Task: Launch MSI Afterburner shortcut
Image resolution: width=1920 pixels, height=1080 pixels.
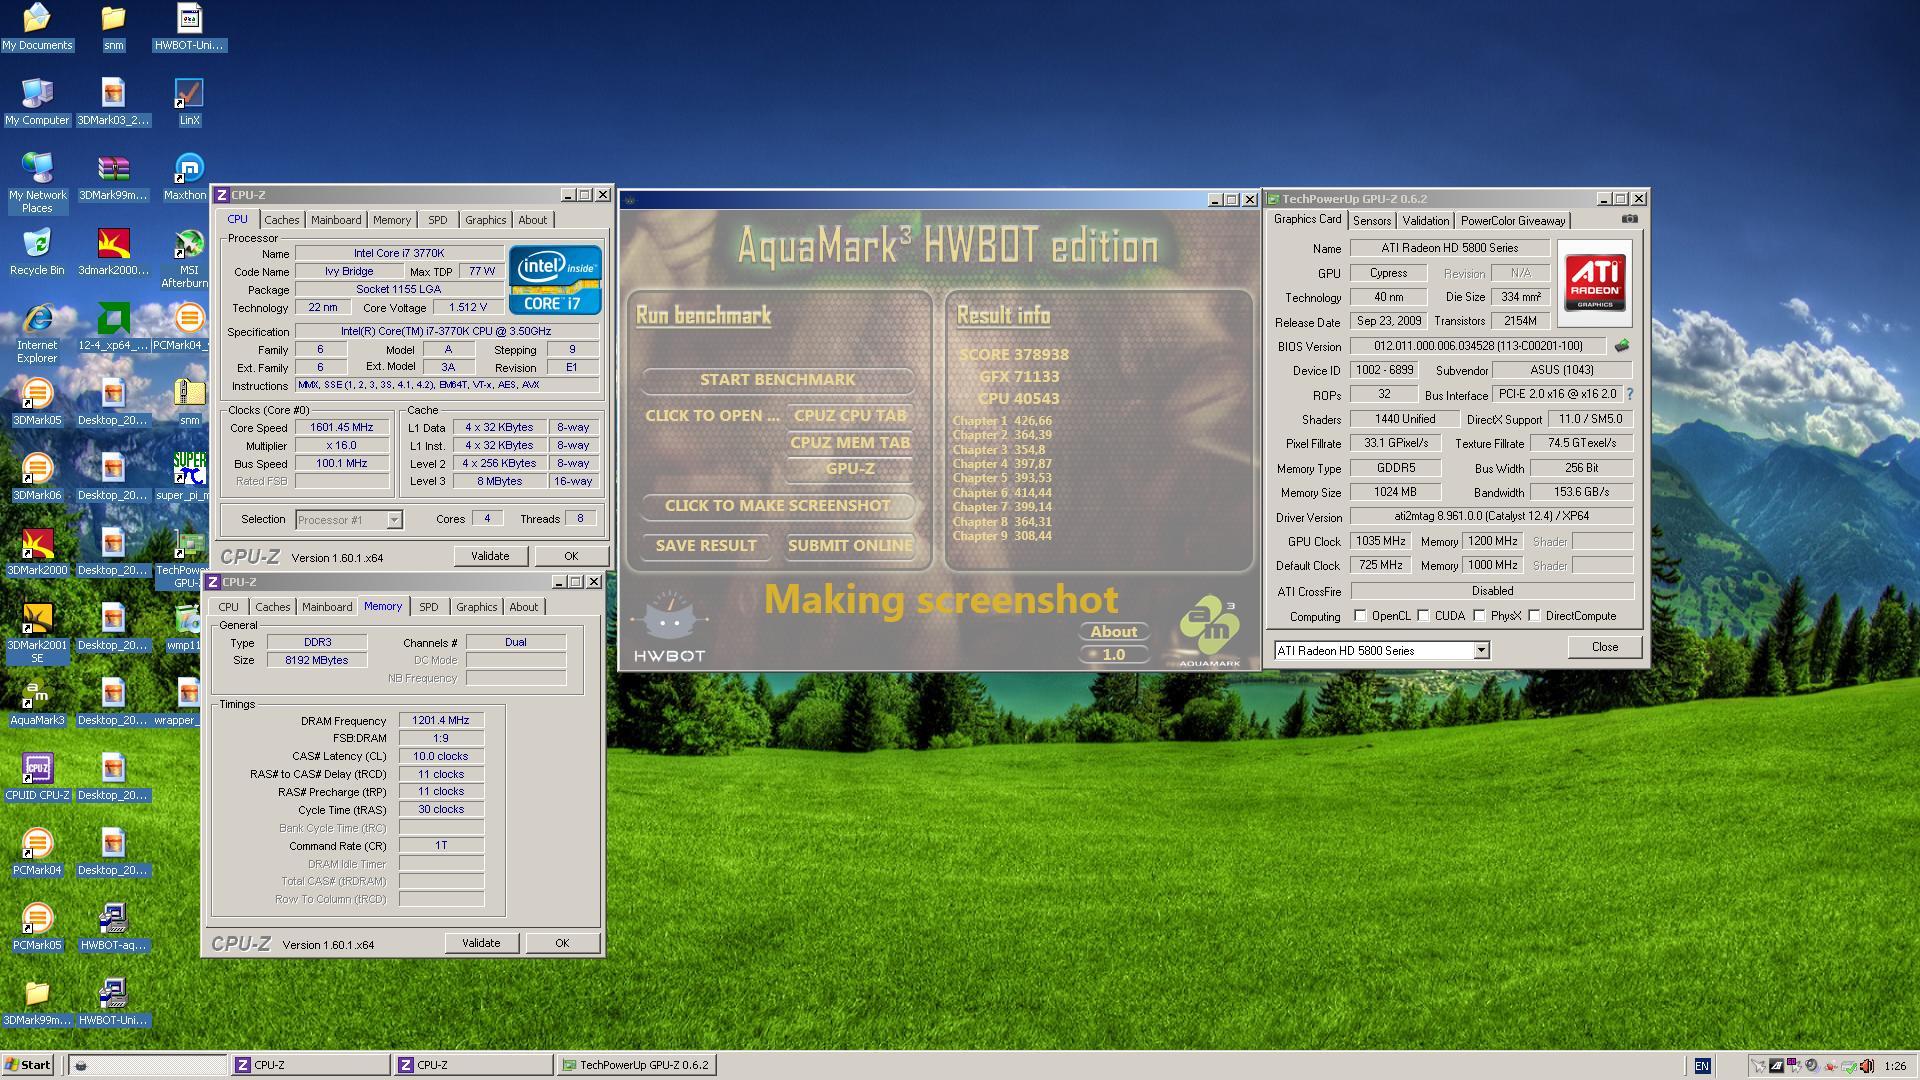Action: point(188,258)
